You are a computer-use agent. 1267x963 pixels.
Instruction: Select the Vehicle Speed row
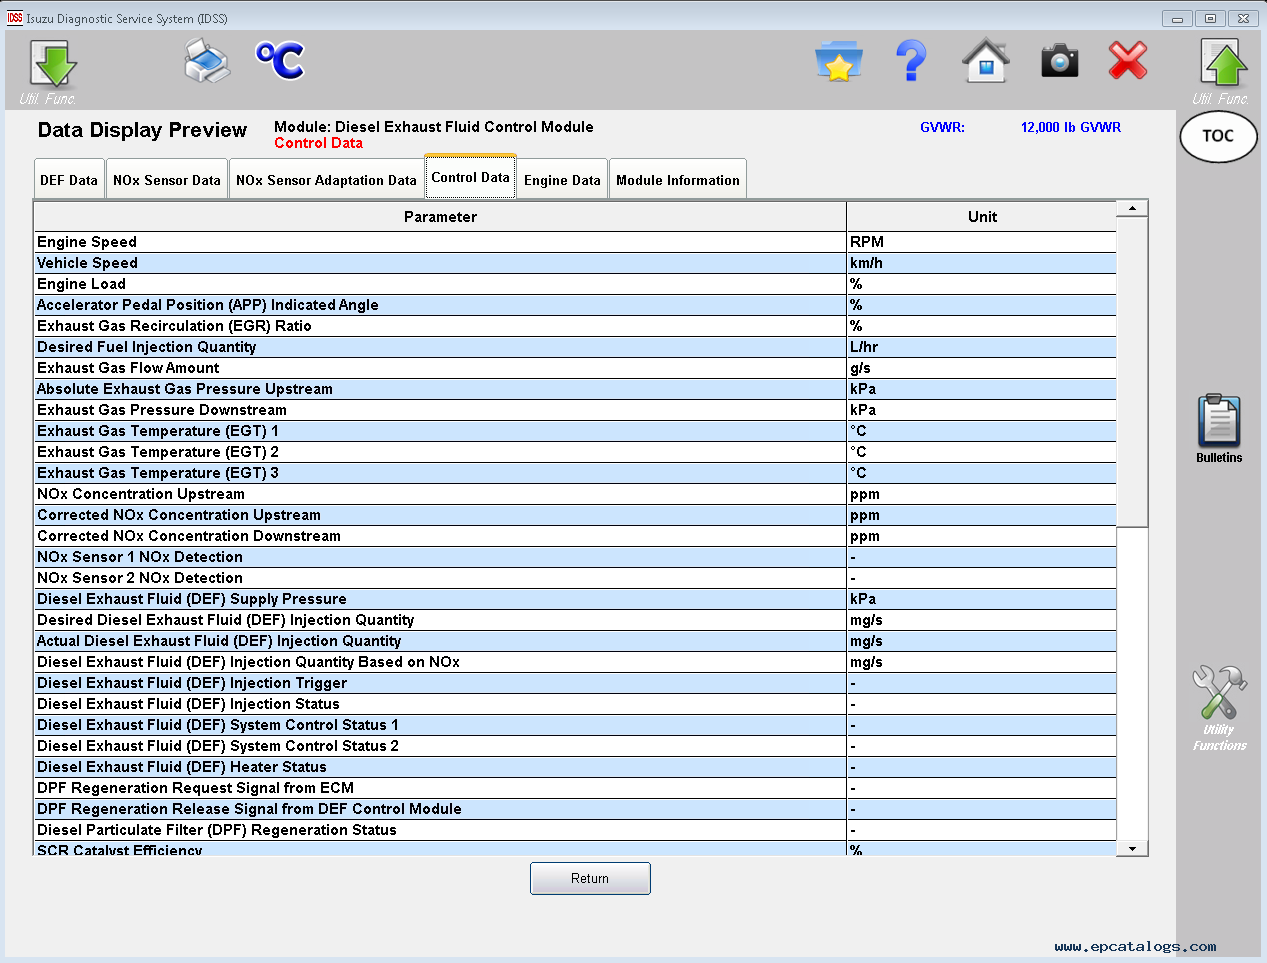(575, 263)
